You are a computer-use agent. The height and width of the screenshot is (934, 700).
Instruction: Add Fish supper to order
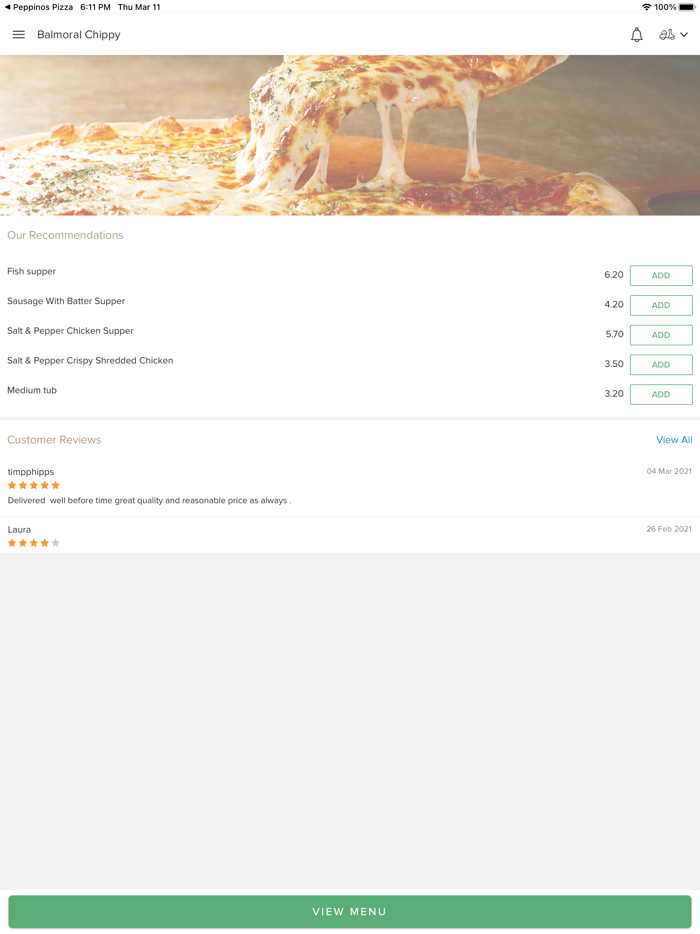tap(661, 275)
